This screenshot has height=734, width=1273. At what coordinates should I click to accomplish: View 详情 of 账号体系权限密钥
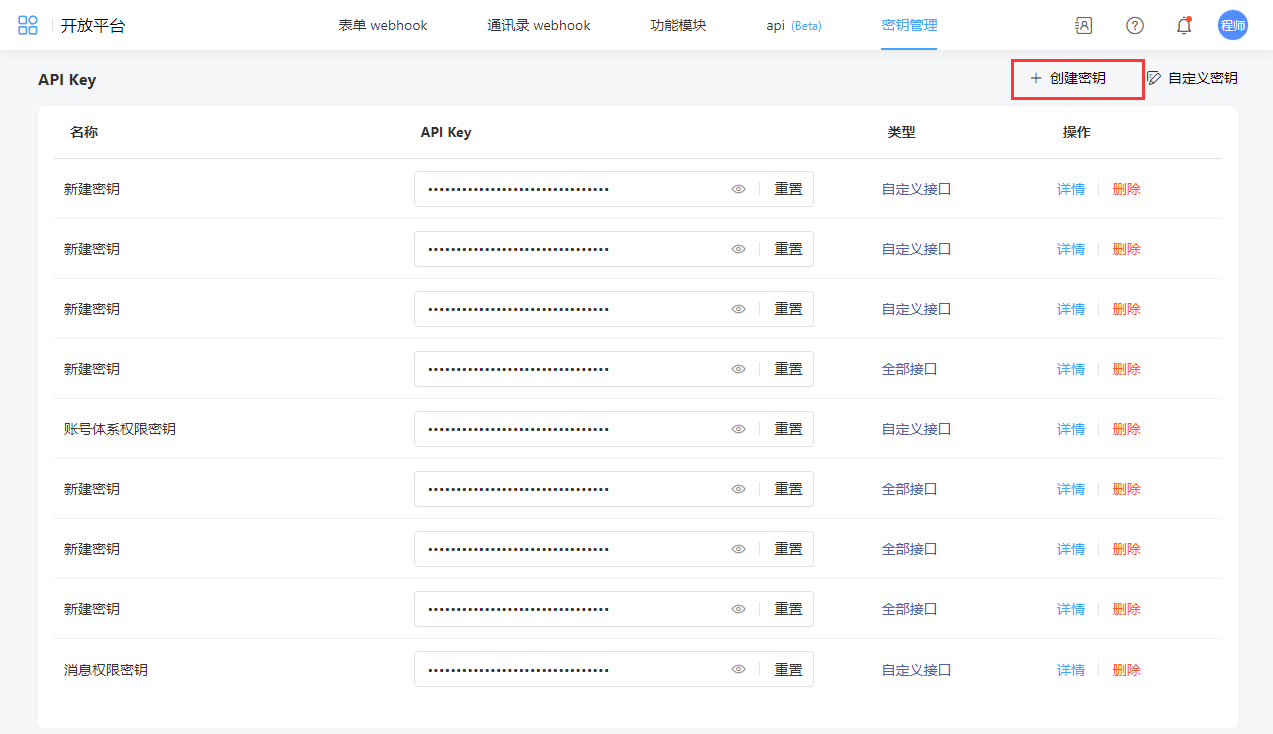click(1070, 429)
